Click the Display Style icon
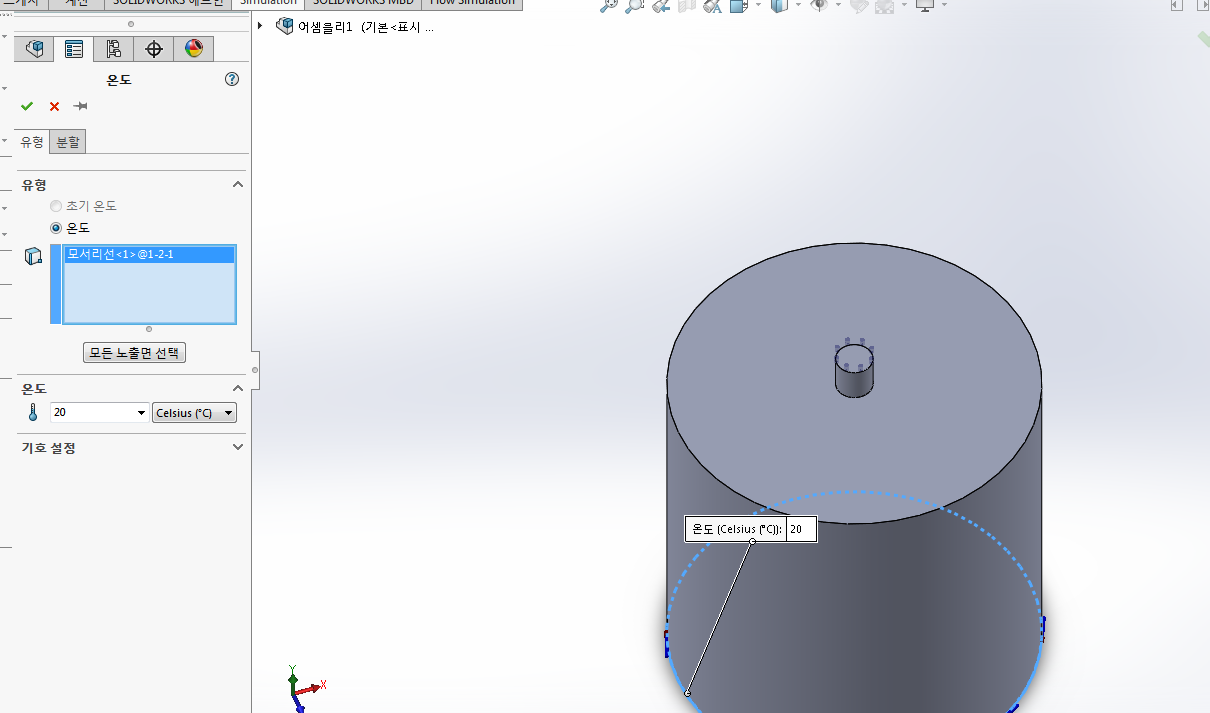 pyautogui.click(x=779, y=5)
